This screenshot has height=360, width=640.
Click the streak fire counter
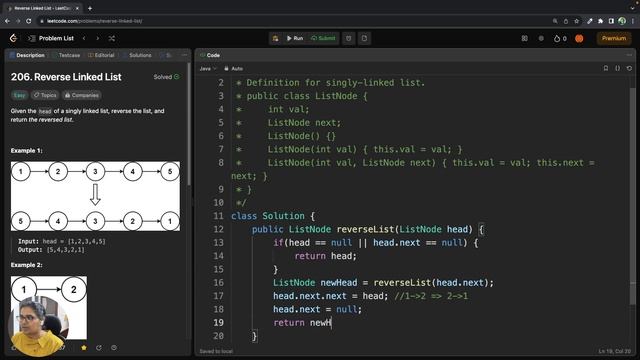(560, 38)
